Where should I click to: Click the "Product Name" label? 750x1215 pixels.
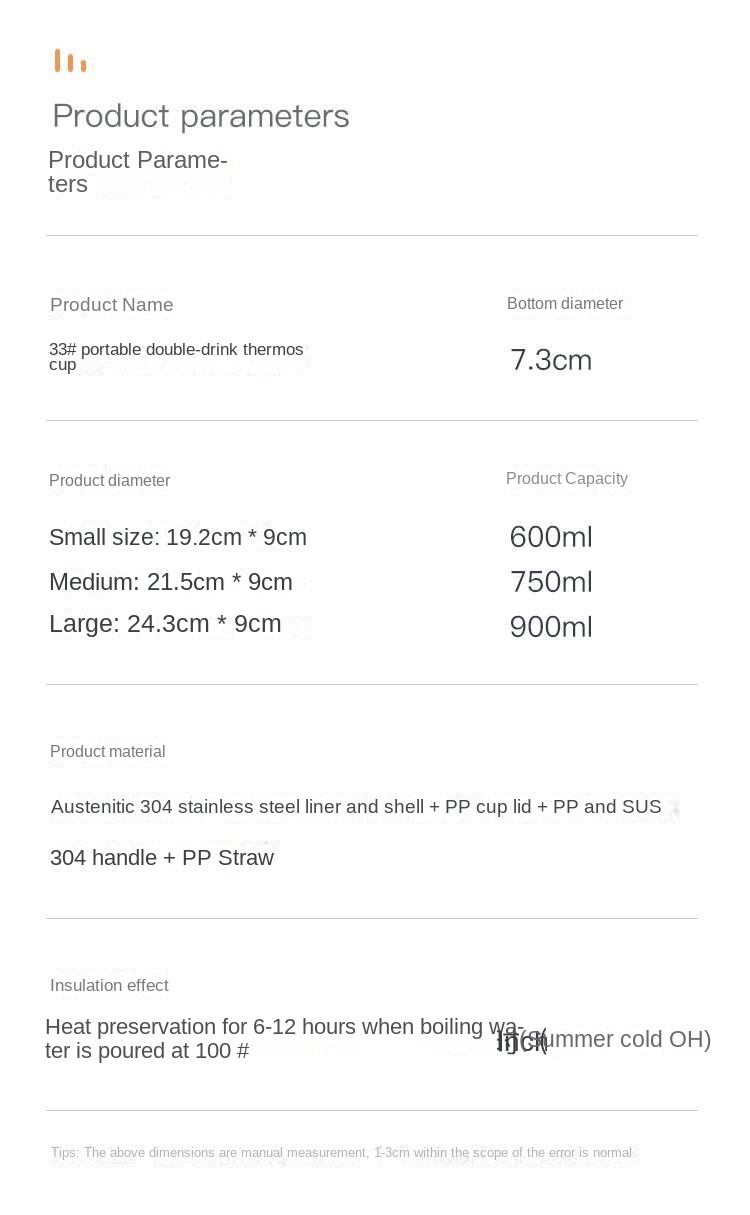coord(112,305)
